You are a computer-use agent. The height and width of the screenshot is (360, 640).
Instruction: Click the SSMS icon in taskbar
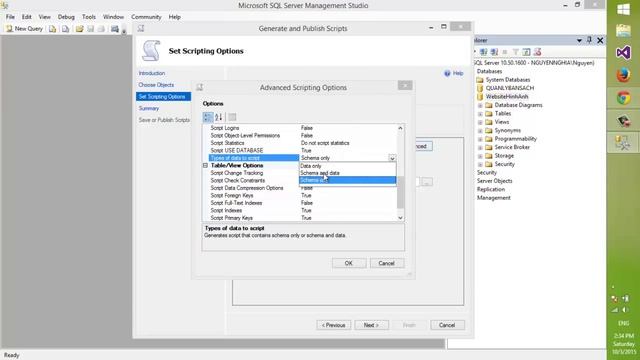tap(623, 143)
